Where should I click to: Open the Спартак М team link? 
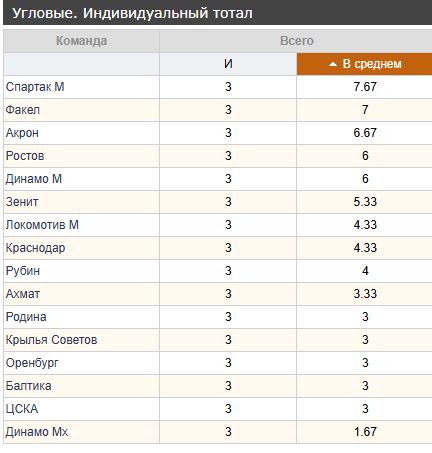(x=35, y=87)
